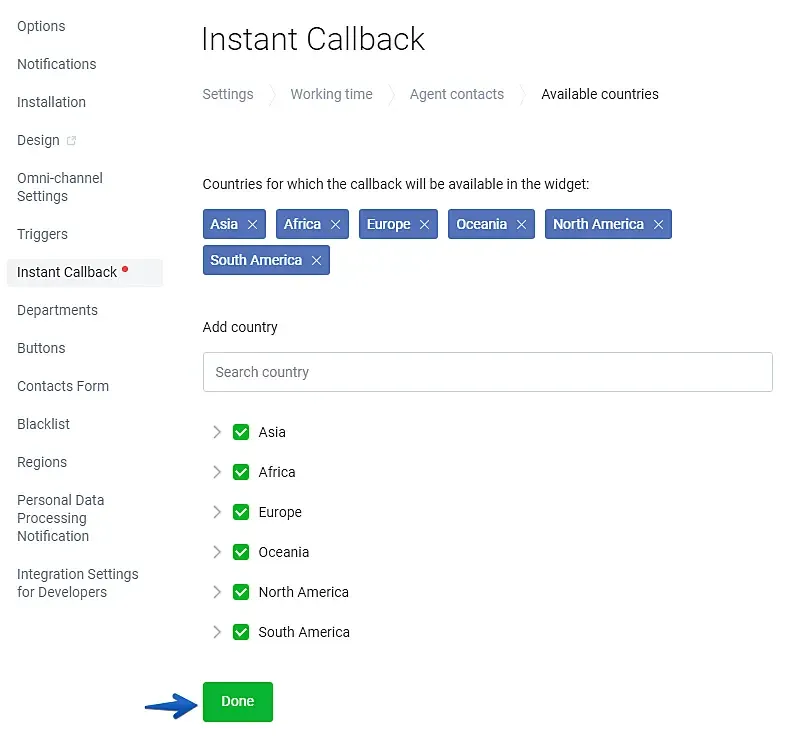Expand the Oceania chevron arrow
Image resolution: width=801 pixels, height=748 pixels.
point(217,552)
